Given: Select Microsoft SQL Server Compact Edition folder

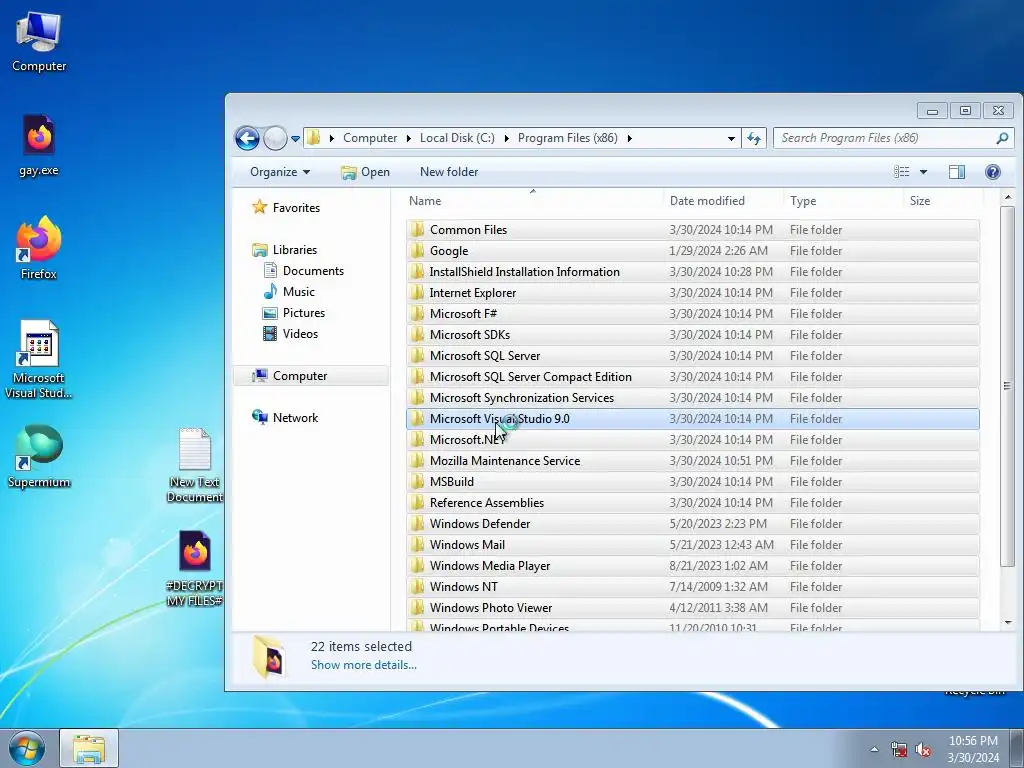Looking at the screenshot, I should point(692,377).
